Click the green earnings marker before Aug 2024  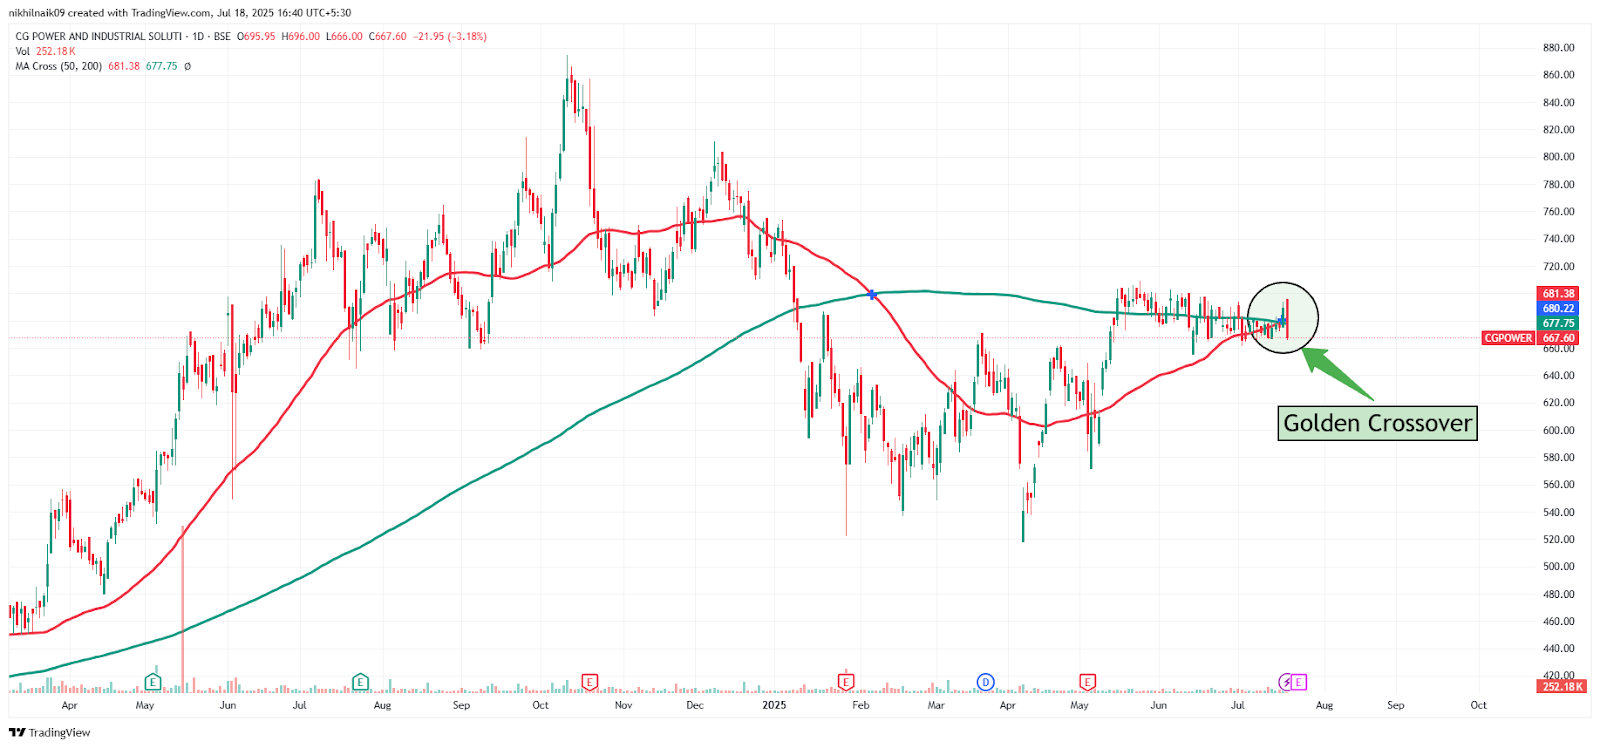pos(360,682)
